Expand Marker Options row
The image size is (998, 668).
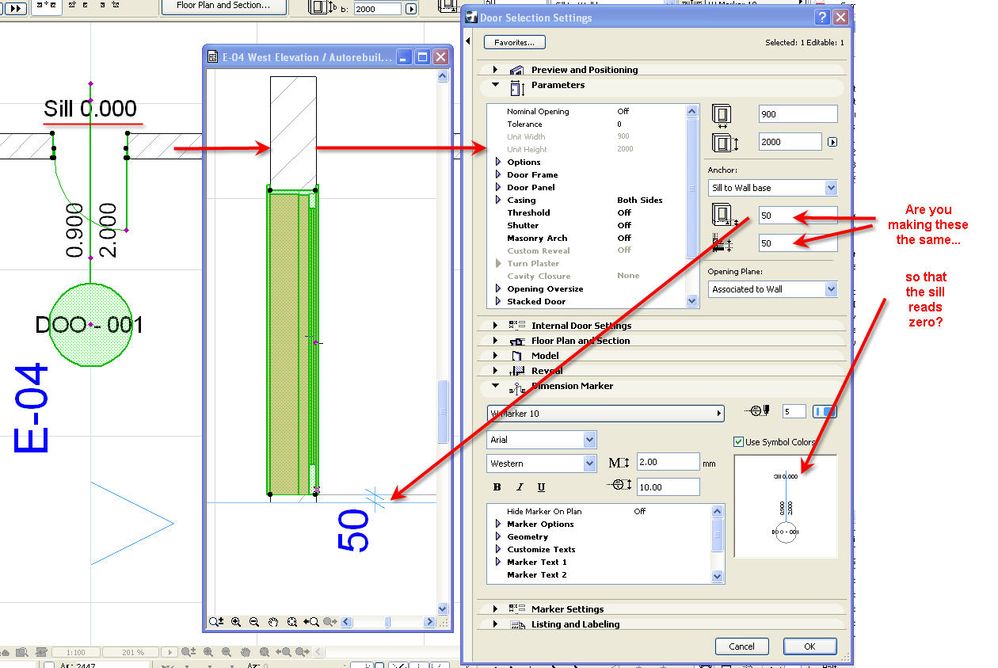click(x=498, y=524)
